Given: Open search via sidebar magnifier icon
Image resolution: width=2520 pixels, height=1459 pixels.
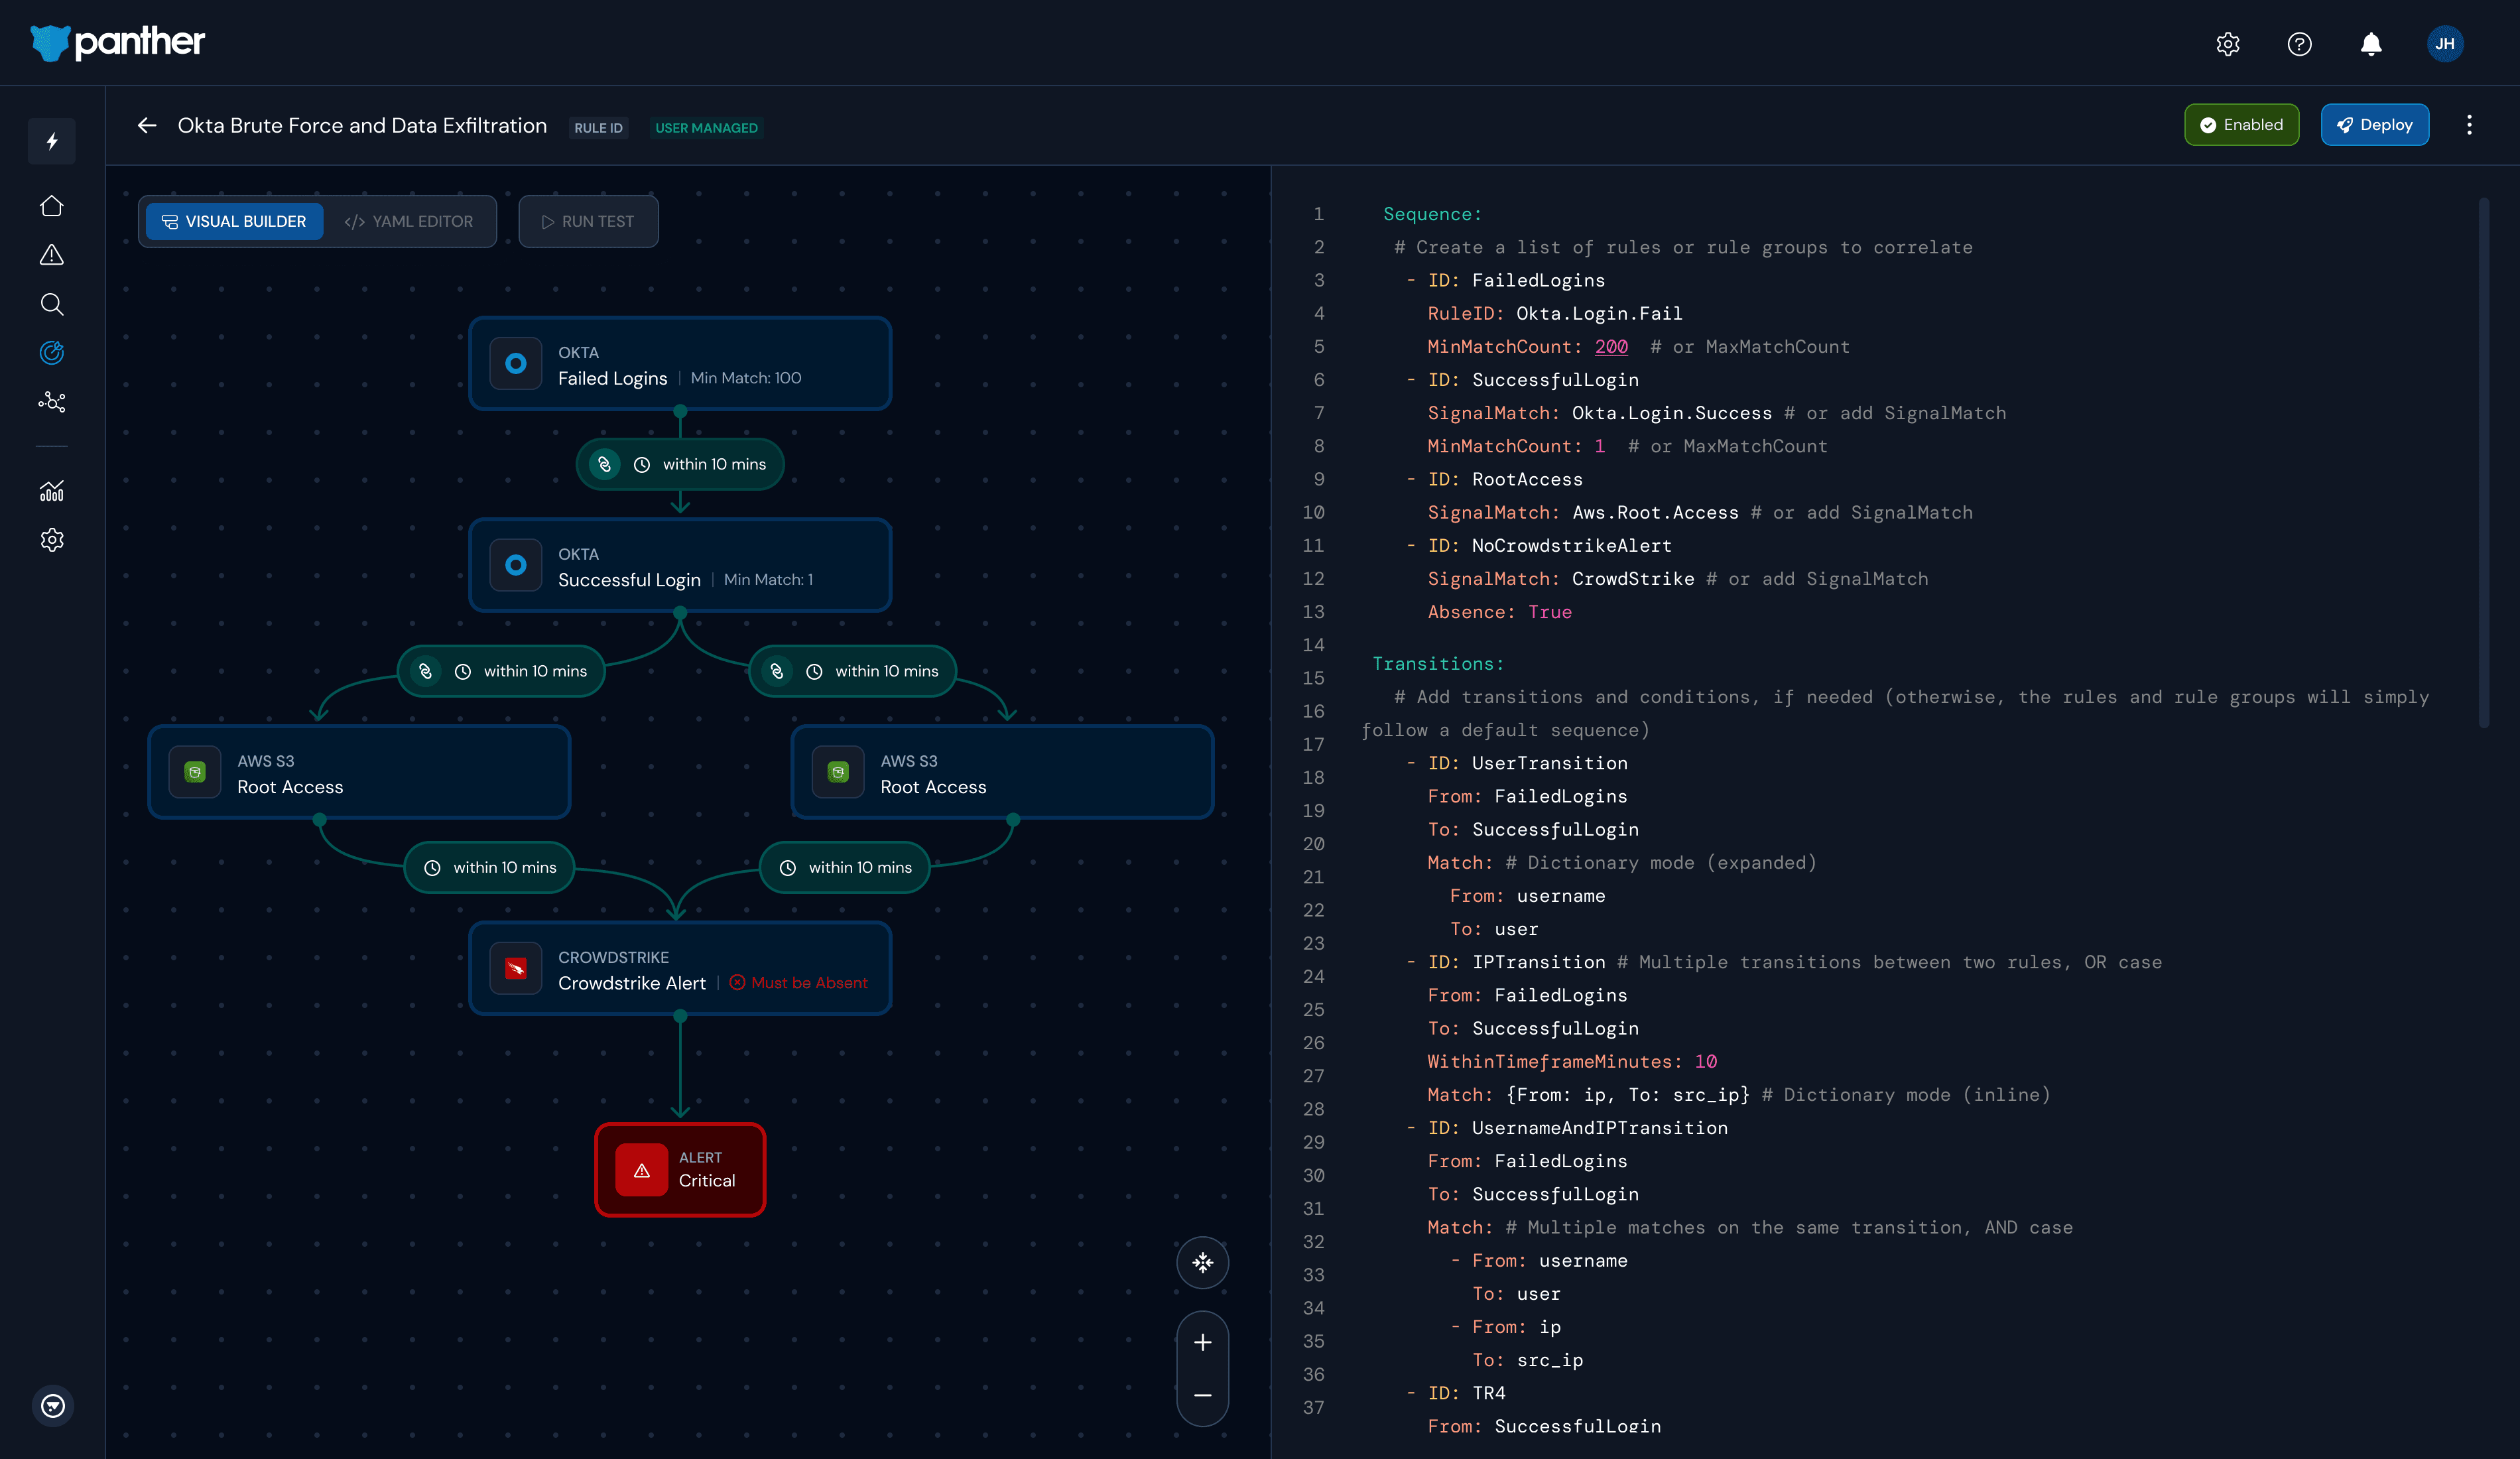Looking at the screenshot, I should click(52, 304).
